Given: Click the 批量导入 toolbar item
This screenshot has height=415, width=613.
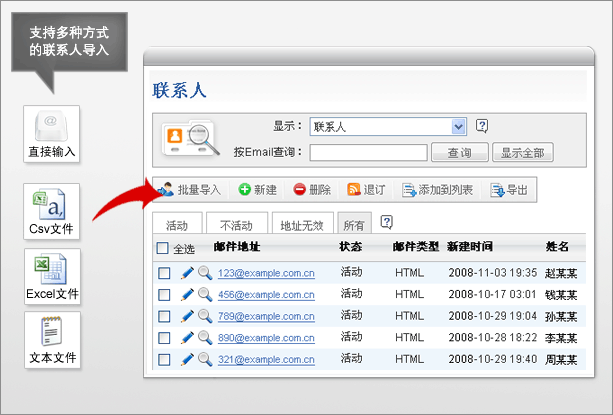Looking at the screenshot, I should [190, 190].
